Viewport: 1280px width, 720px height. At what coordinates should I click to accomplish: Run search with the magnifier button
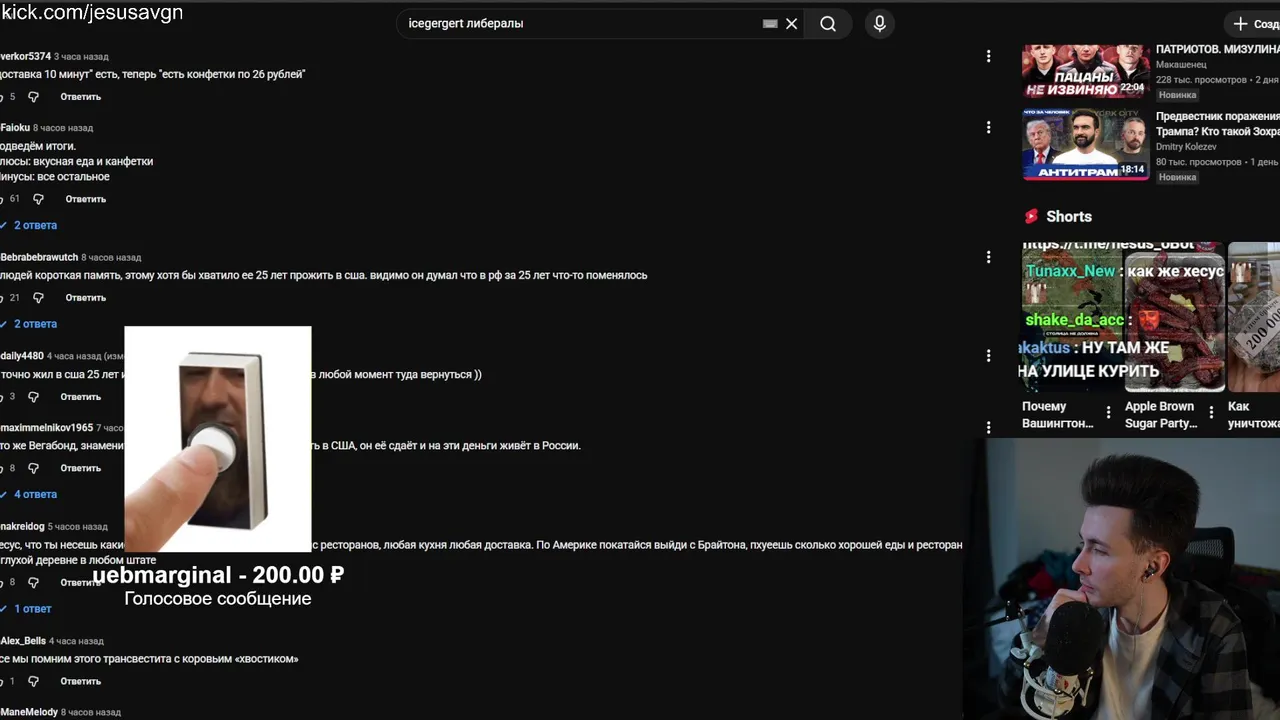click(828, 23)
